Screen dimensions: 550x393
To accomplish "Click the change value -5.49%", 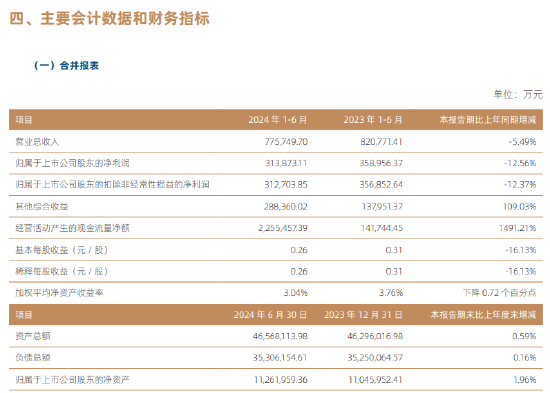I will pyautogui.click(x=522, y=142).
